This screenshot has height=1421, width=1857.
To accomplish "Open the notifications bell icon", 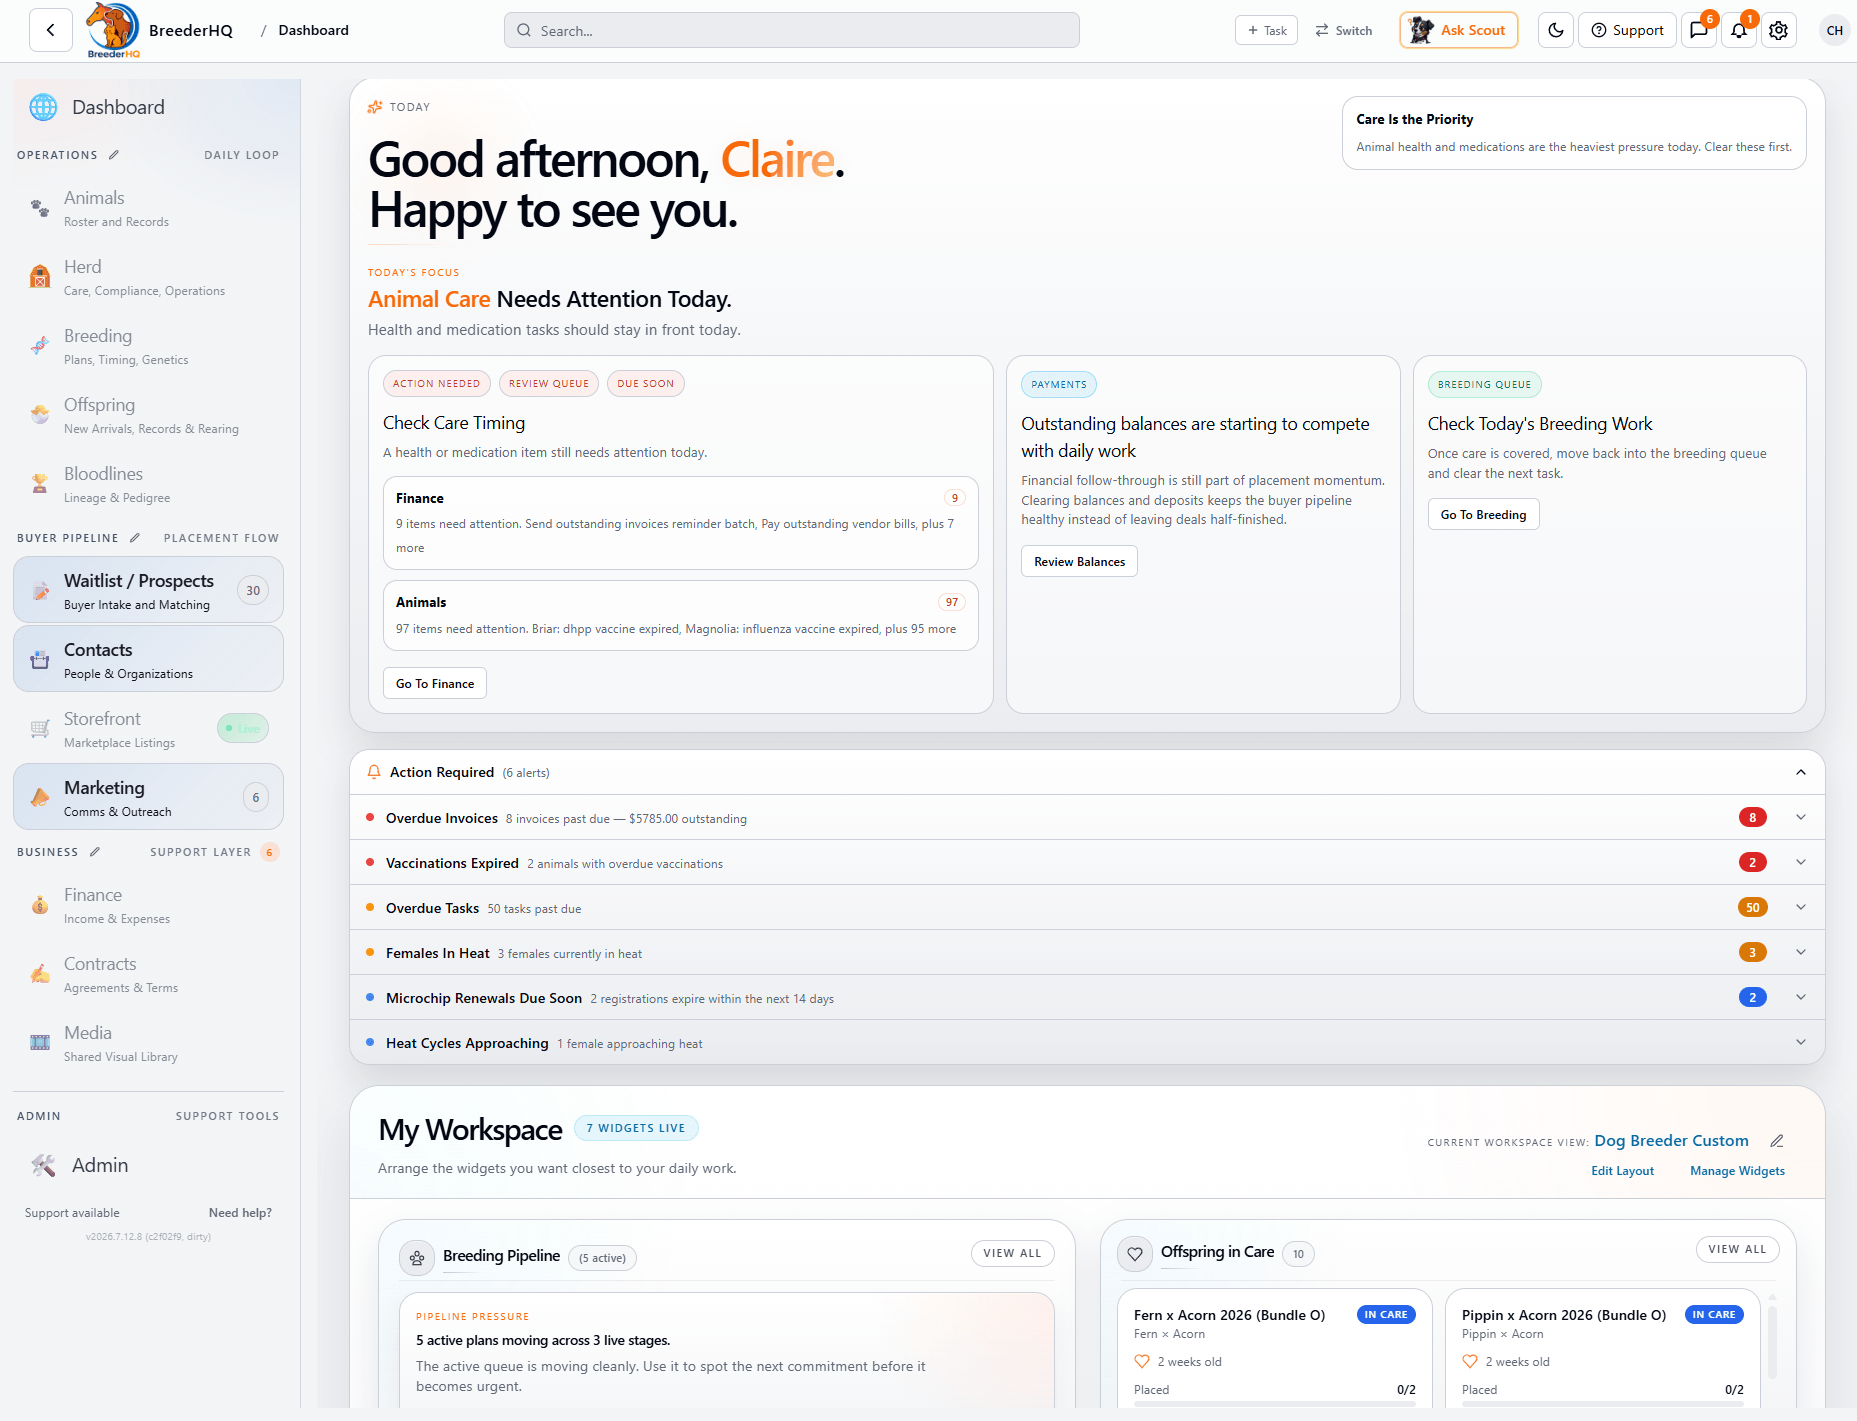I will tap(1739, 30).
